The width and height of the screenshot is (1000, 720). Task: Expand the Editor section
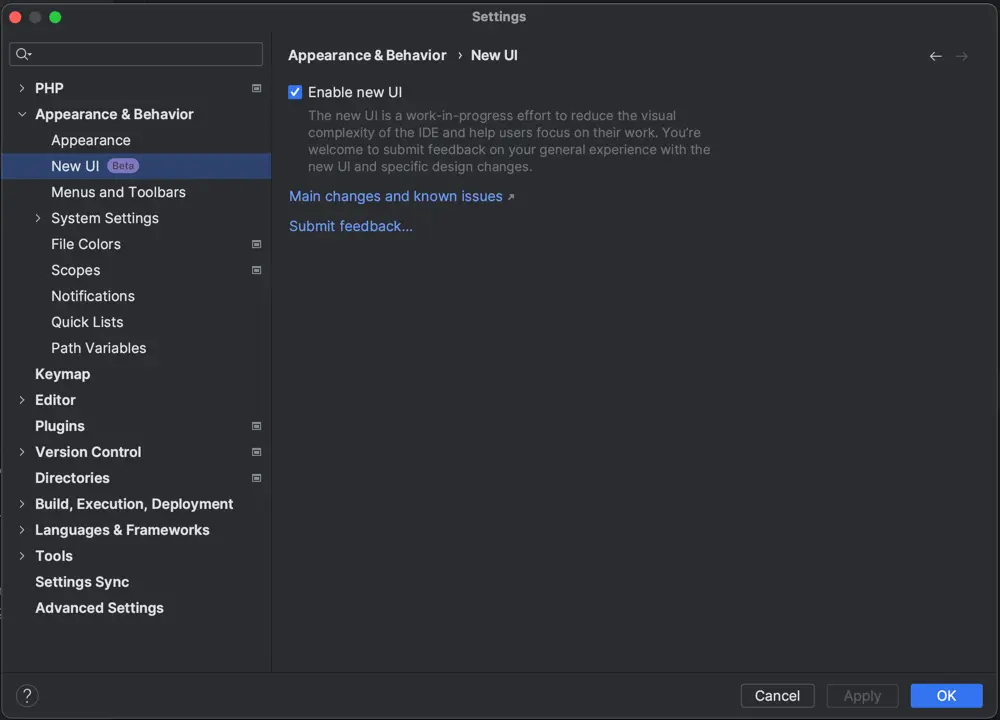tap(22, 400)
